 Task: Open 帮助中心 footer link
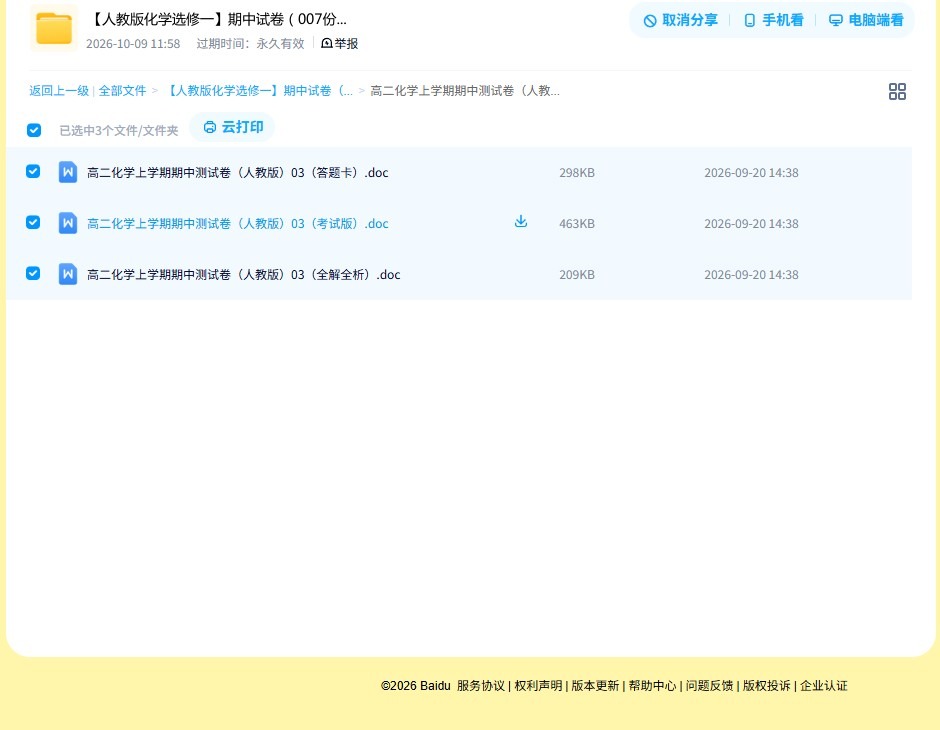coord(652,686)
